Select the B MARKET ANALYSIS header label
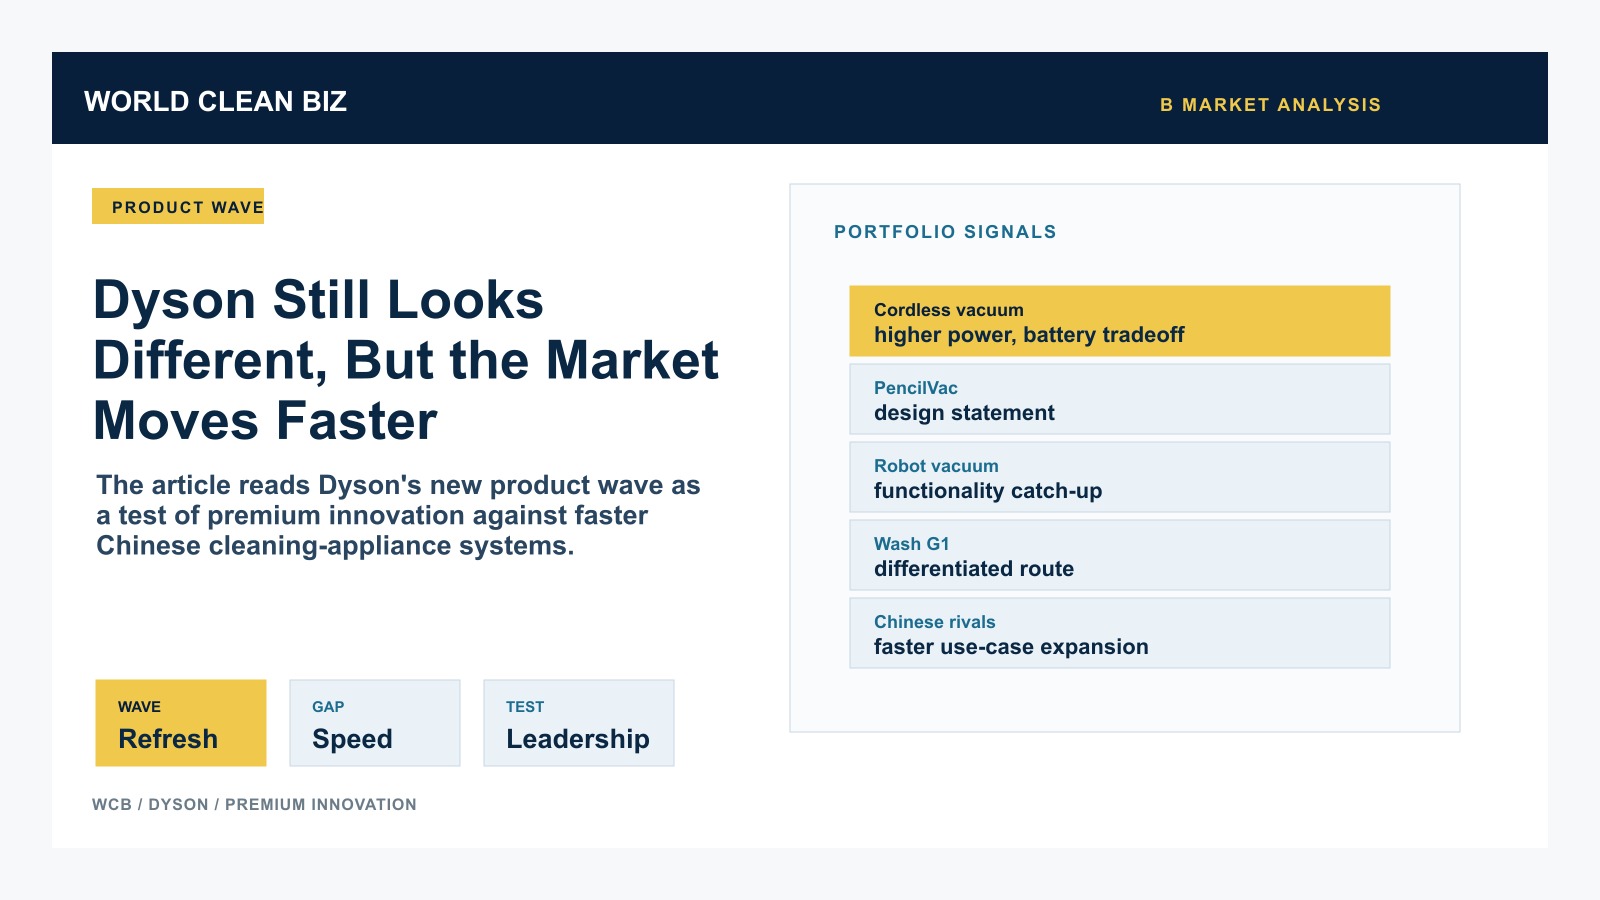 (x=1270, y=105)
